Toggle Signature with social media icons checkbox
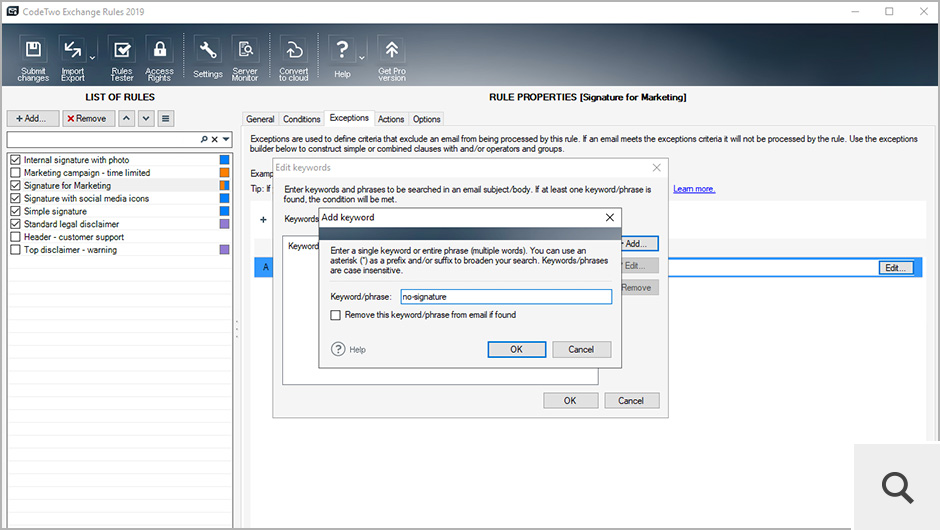 16,198
